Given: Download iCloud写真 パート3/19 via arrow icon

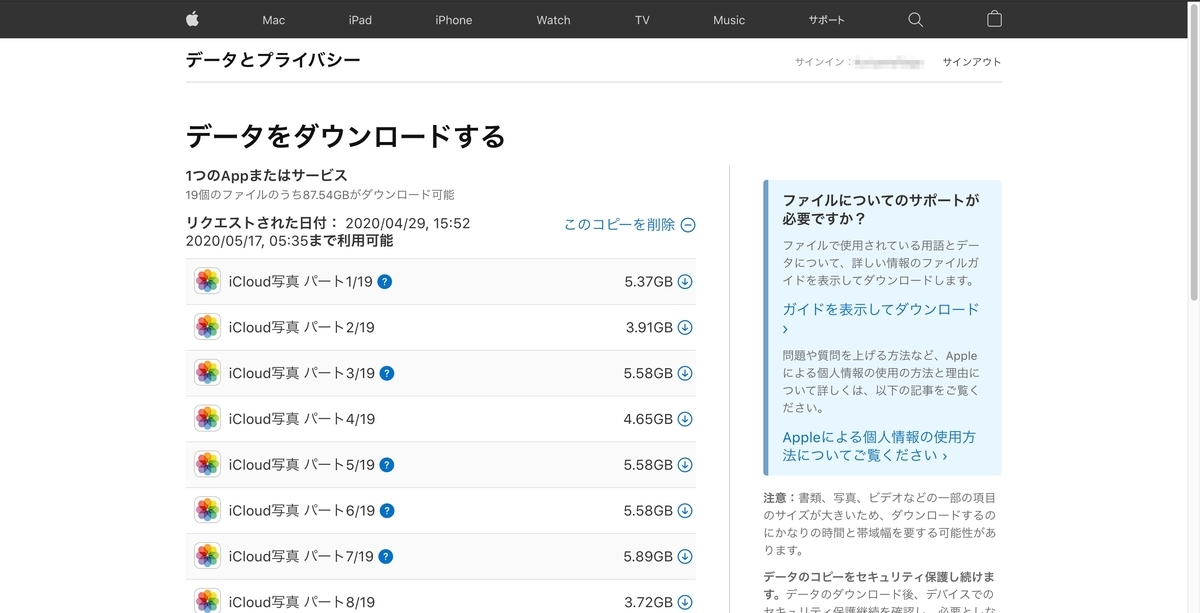Looking at the screenshot, I should point(685,374).
